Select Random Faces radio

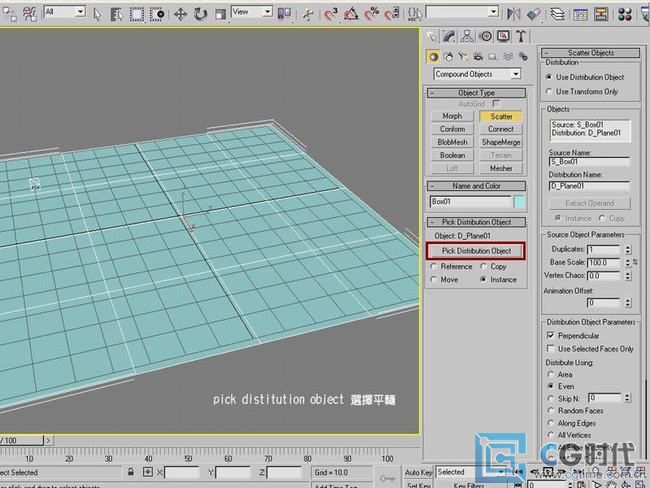click(x=575, y=411)
